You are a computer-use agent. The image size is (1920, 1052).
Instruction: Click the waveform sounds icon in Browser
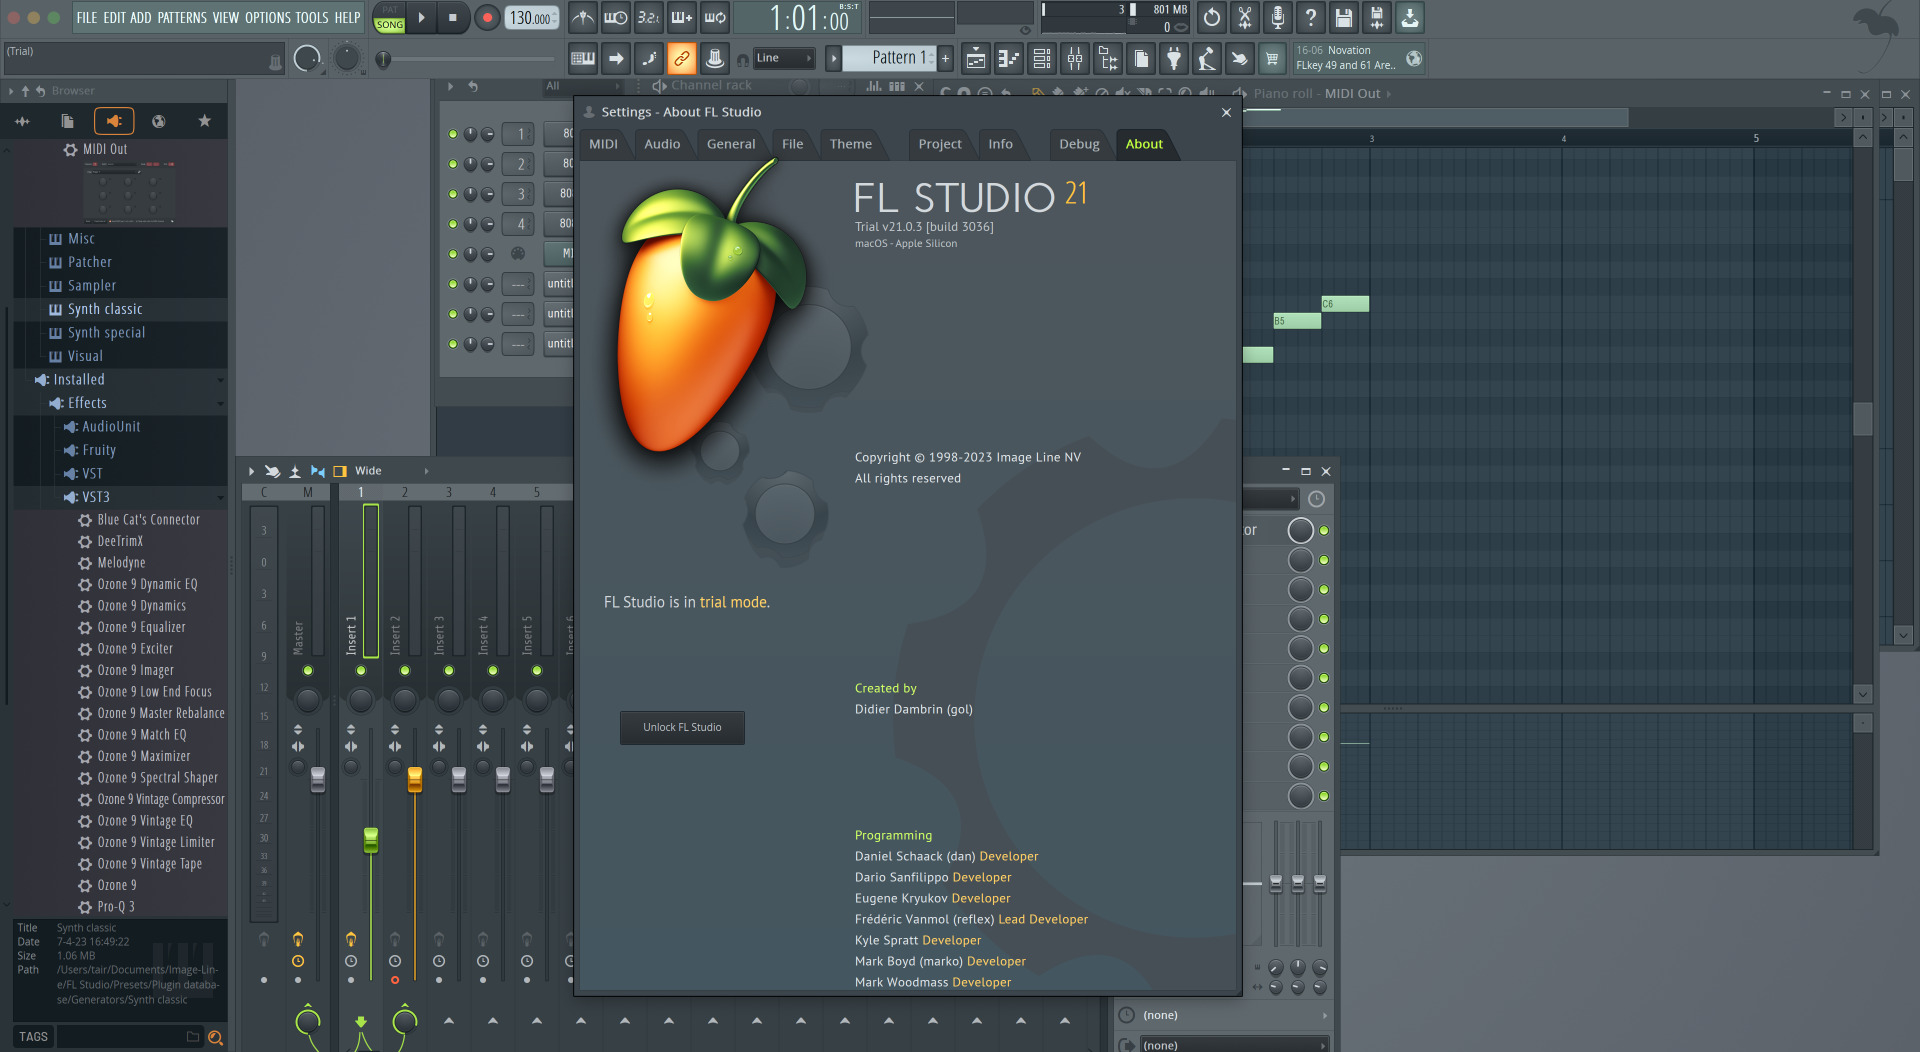(22, 121)
